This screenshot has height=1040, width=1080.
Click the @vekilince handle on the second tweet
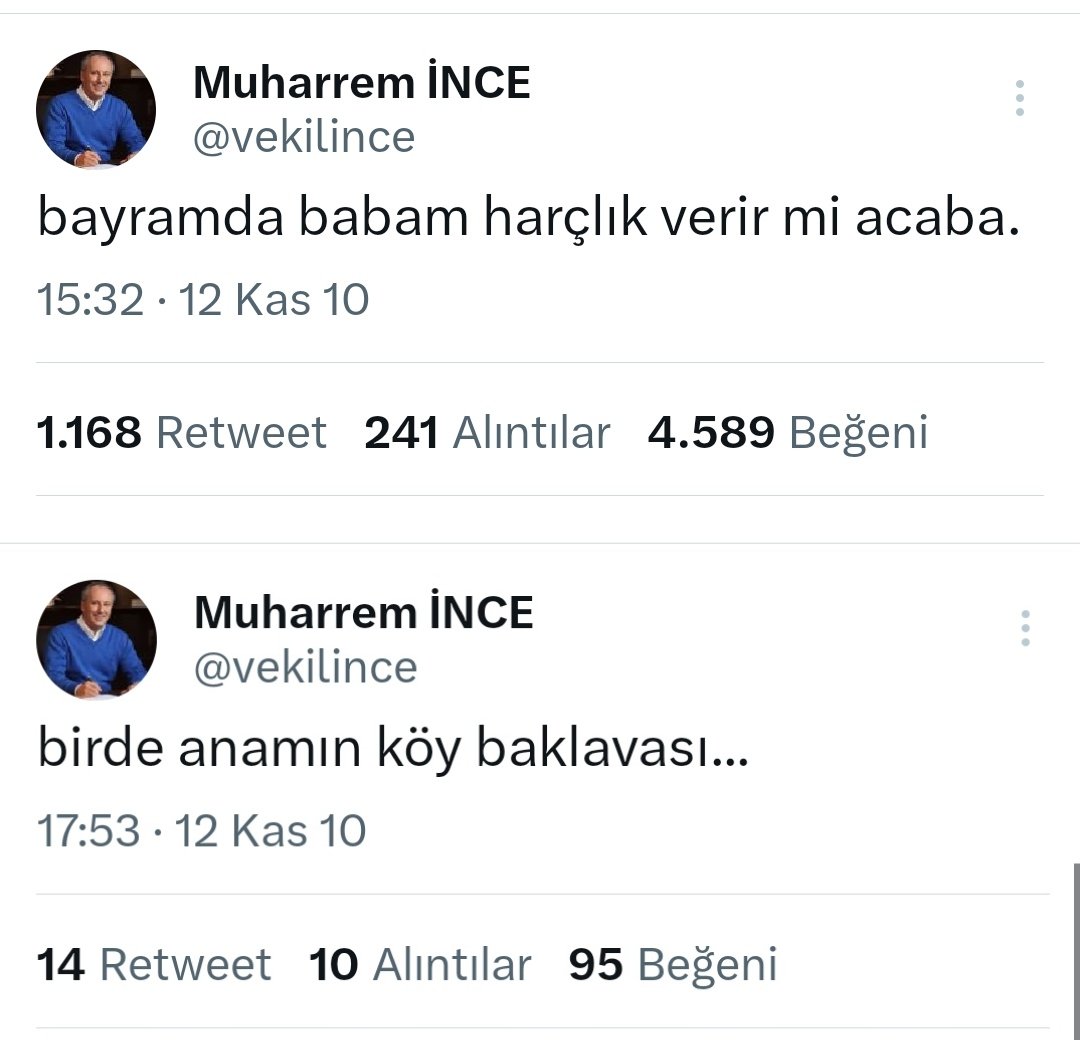[305, 668]
